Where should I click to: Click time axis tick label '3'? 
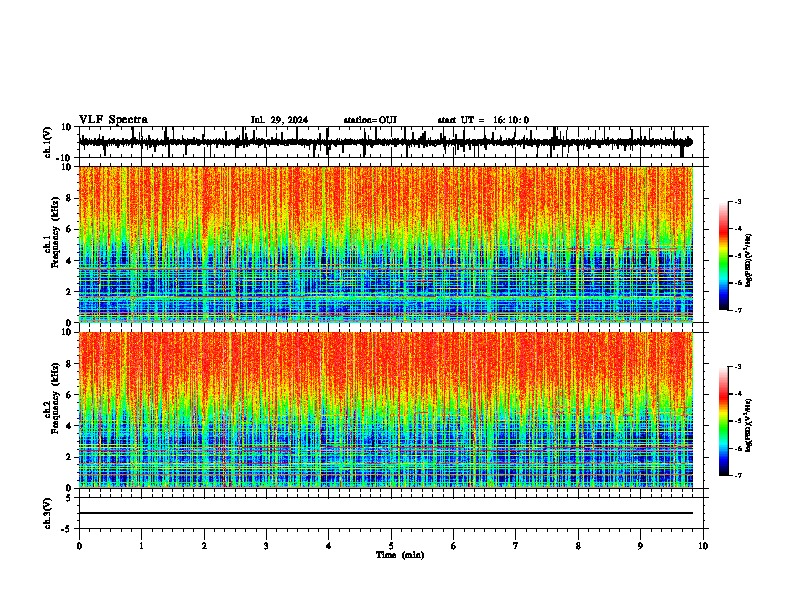pyautogui.click(x=266, y=546)
